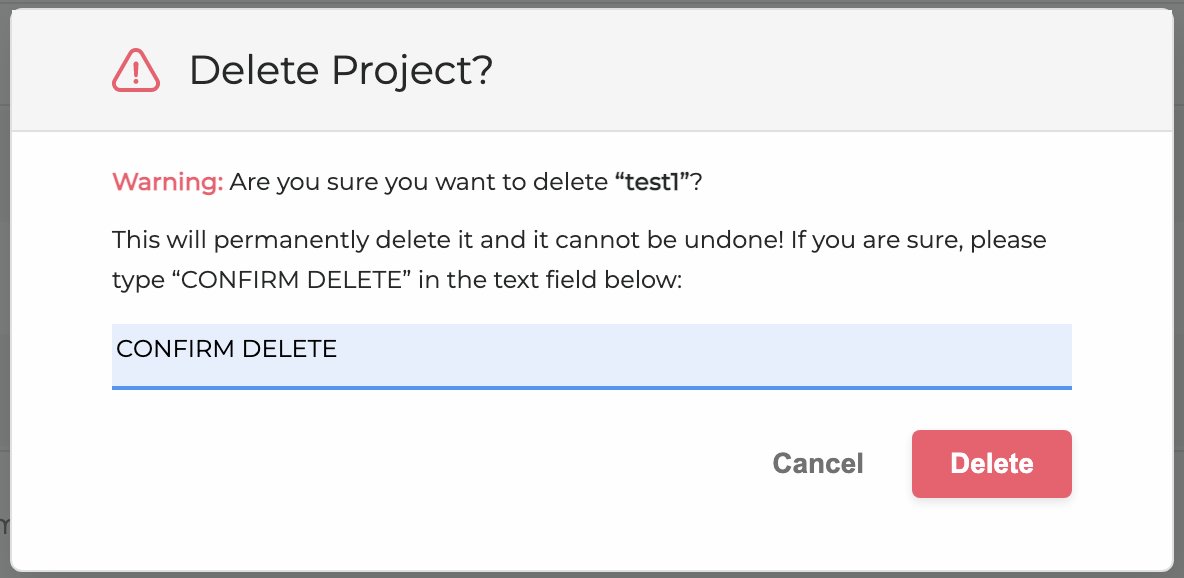Click Cancel to dismiss the dialog
This screenshot has height=578, width=1184.
(x=817, y=463)
